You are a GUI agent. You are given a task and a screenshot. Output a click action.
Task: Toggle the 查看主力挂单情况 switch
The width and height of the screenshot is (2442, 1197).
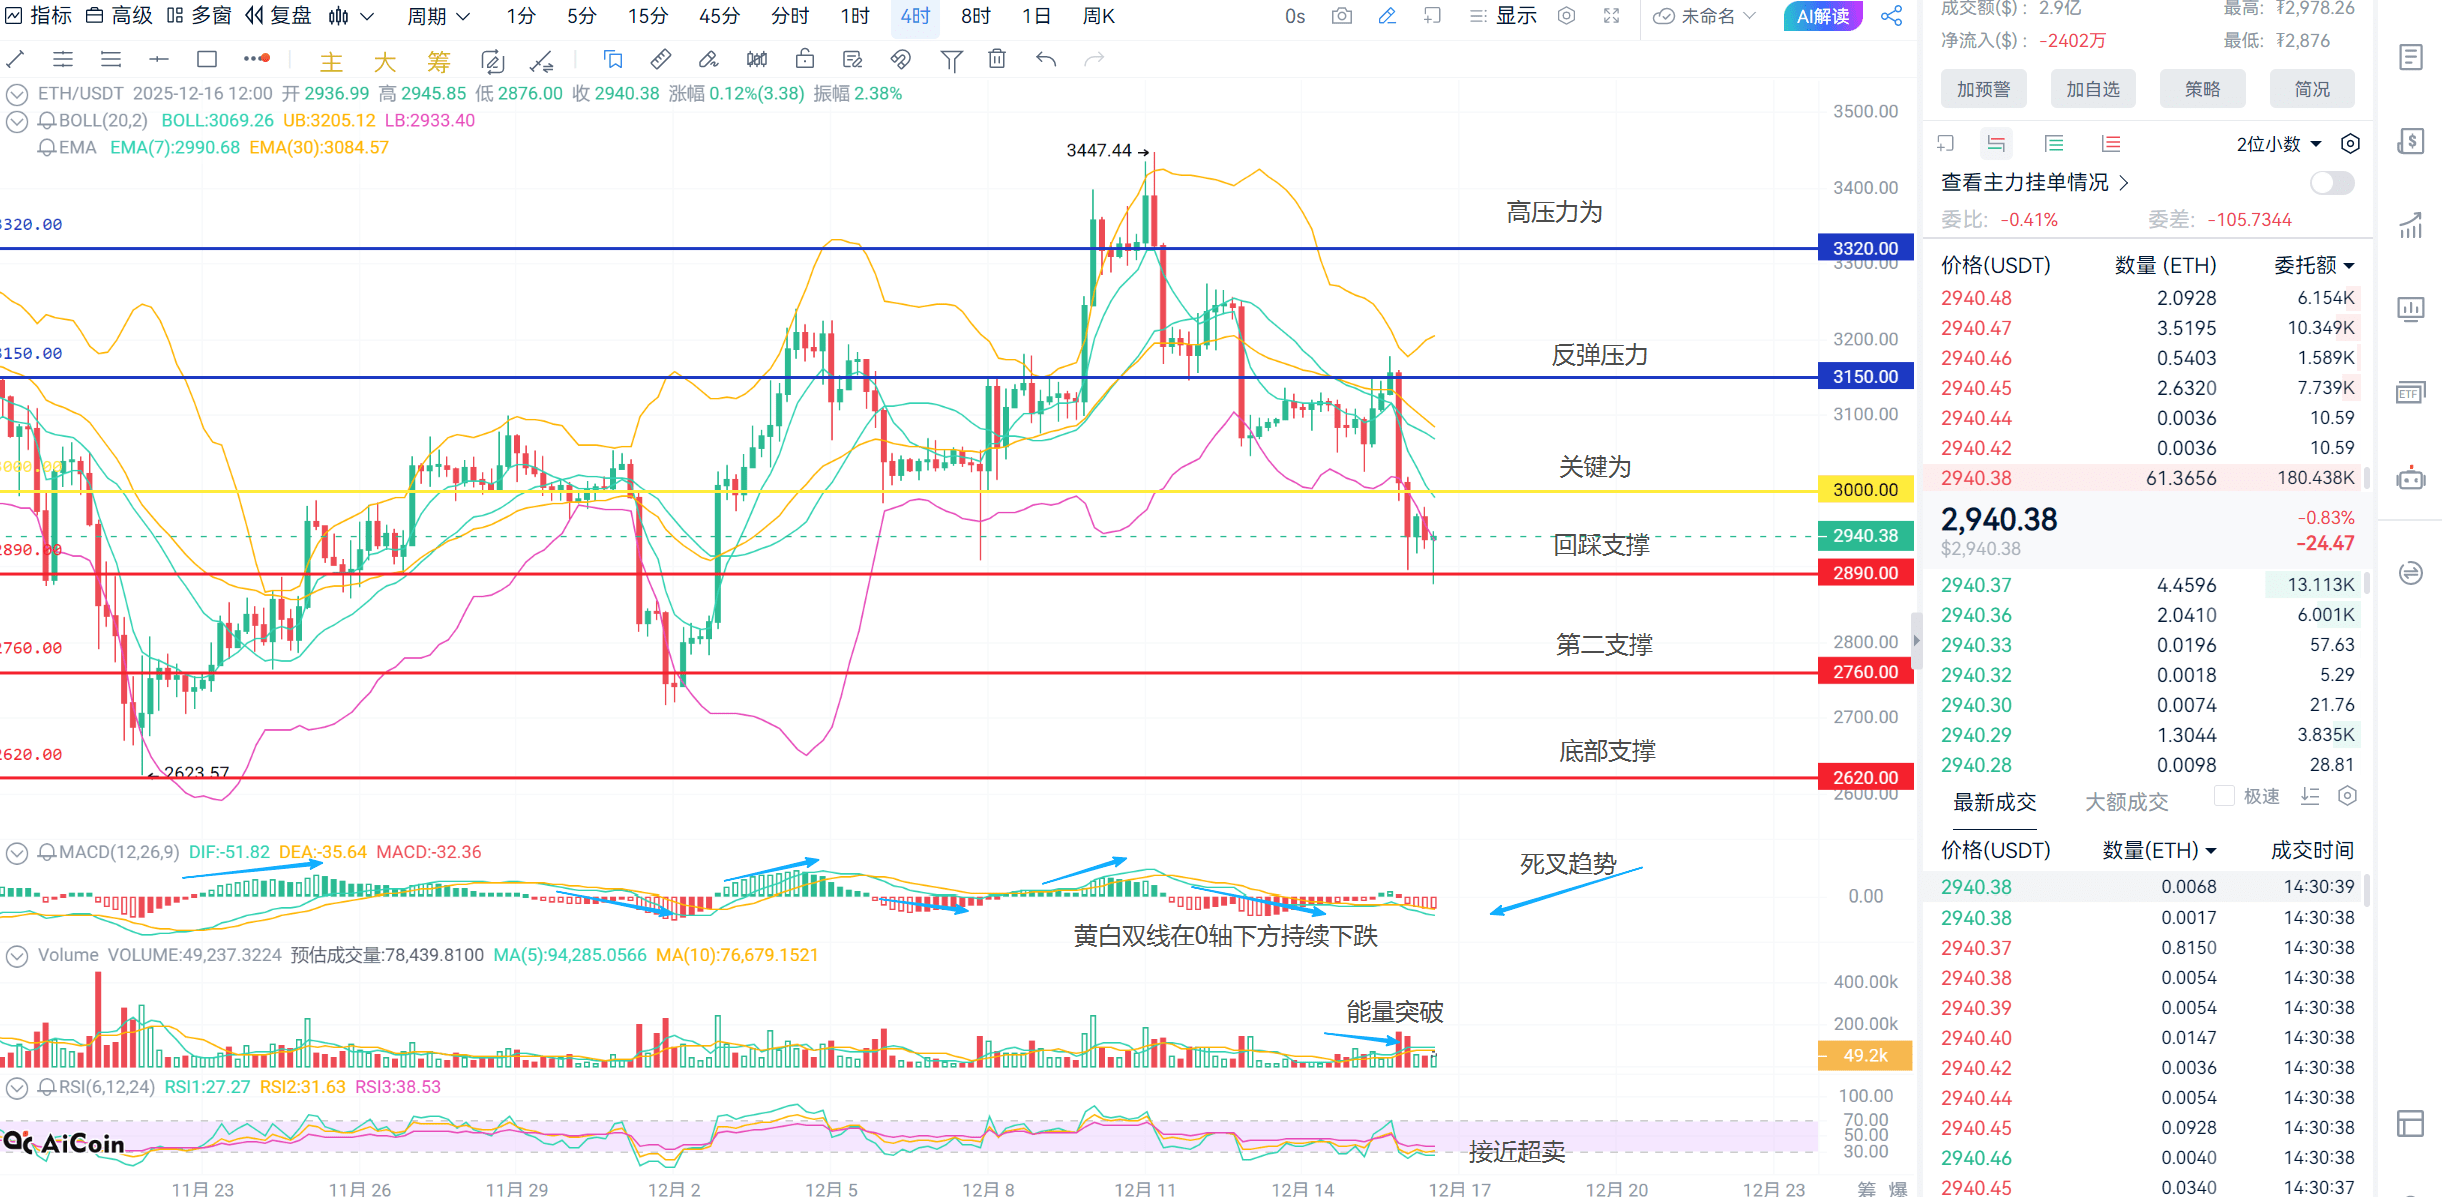pos(2331,183)
